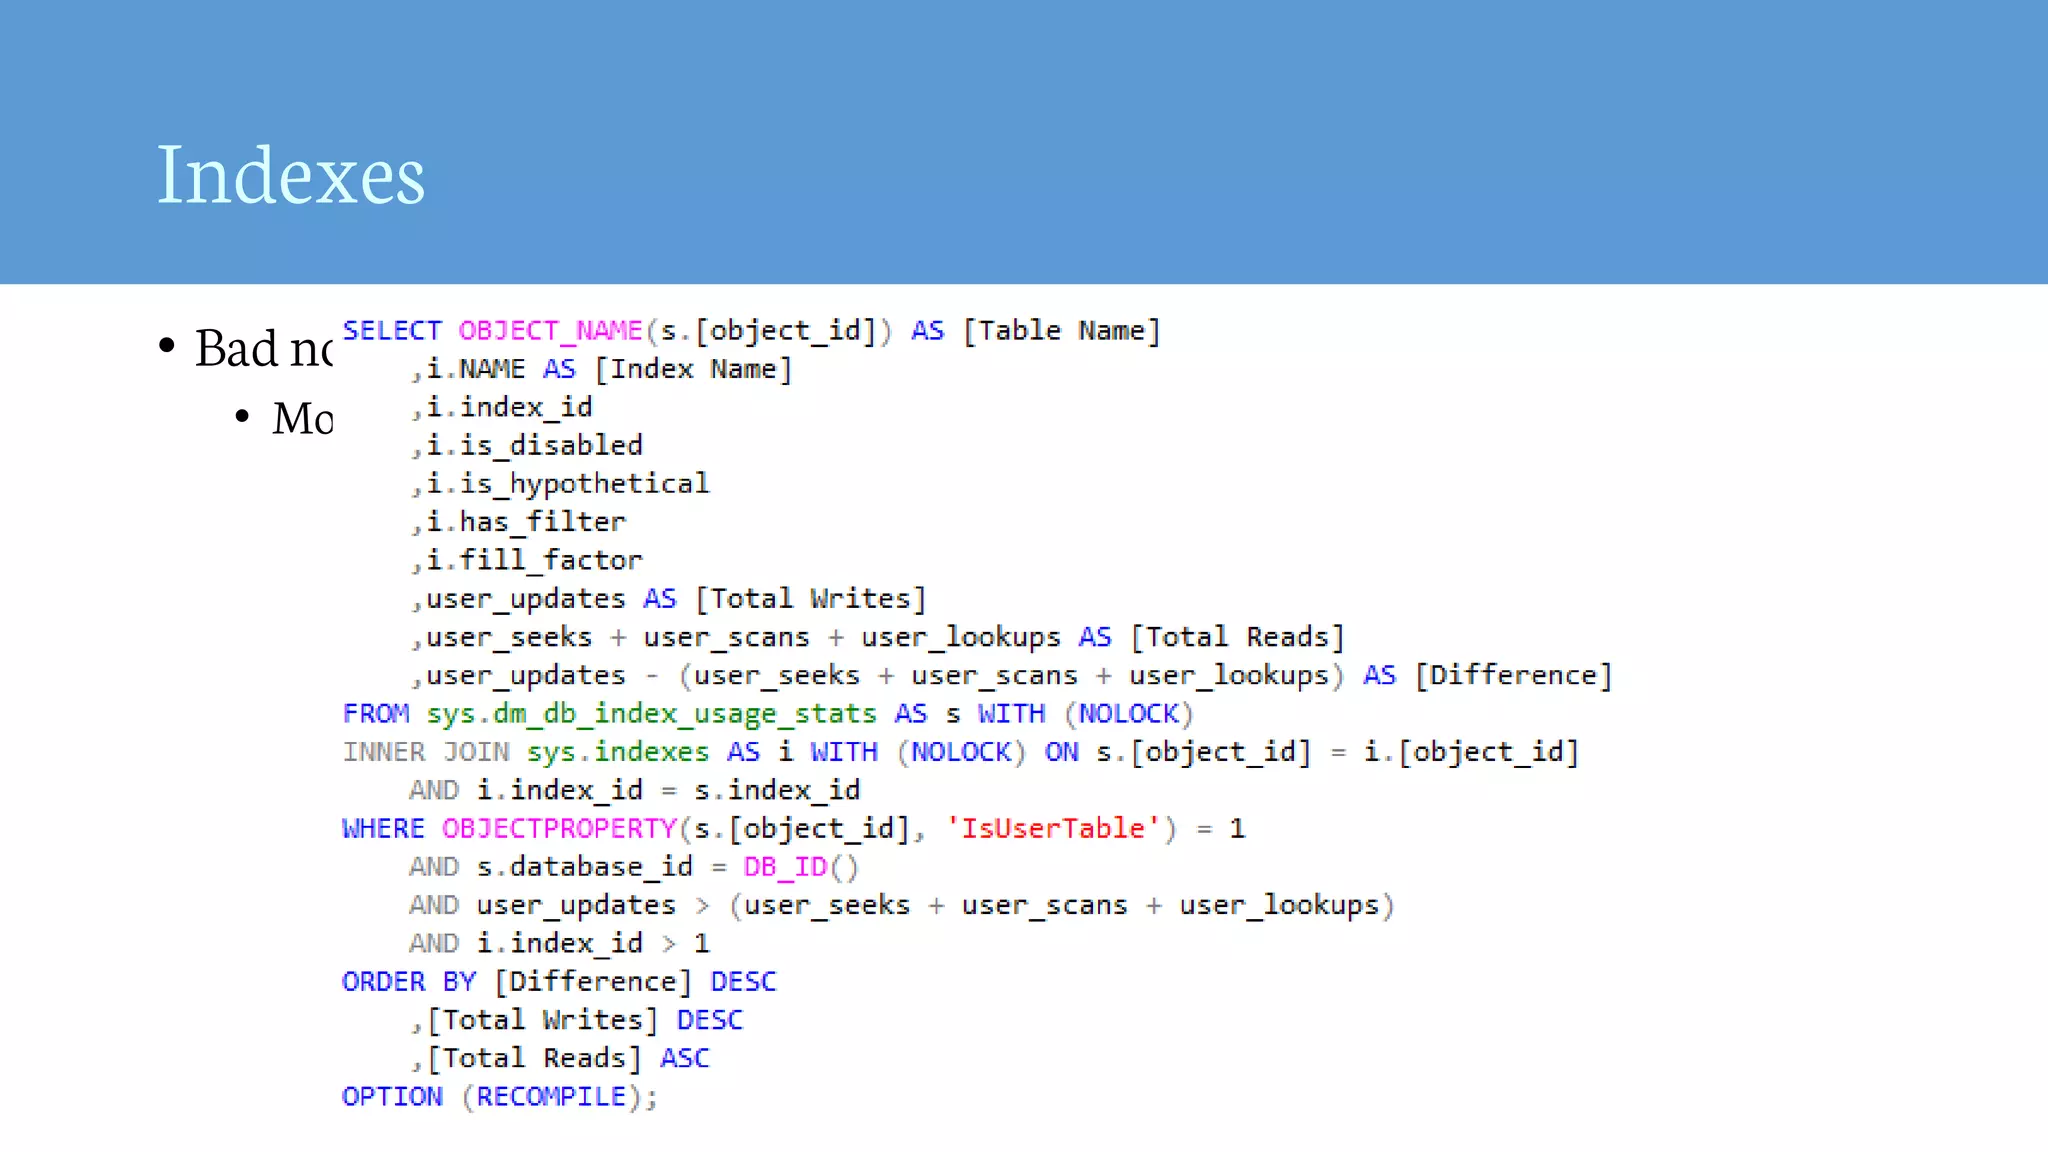This screenshot has width=2048, height=1152.
Task: Click the ',i.has_filter' code line
Action: point(518,522)
